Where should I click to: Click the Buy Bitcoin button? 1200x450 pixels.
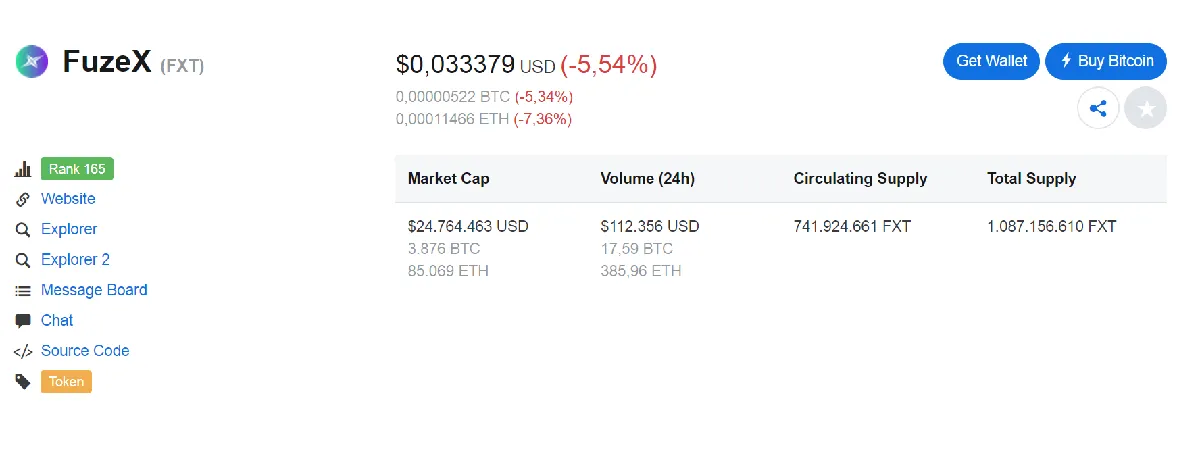[x=1106, y=61]
